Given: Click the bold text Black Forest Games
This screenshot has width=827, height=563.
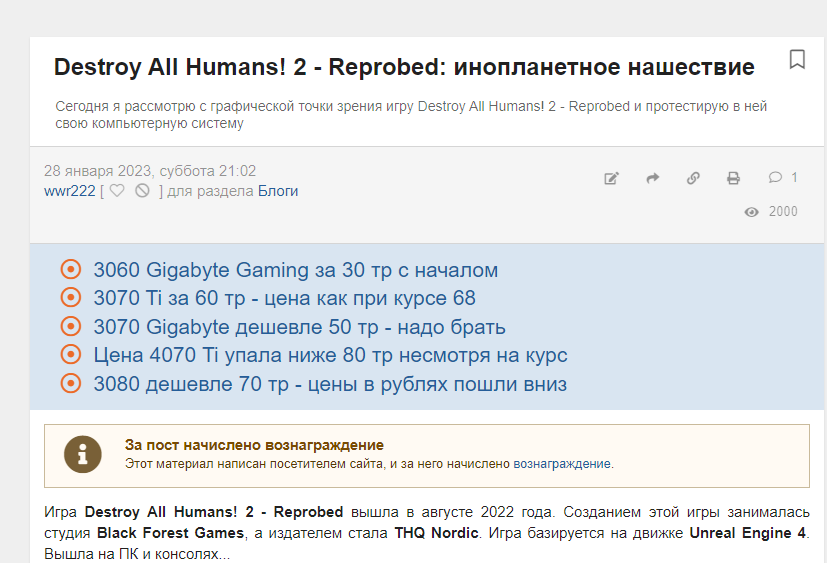Looking at the screenshot, I should pyautogui.click(x=170, y=533).
